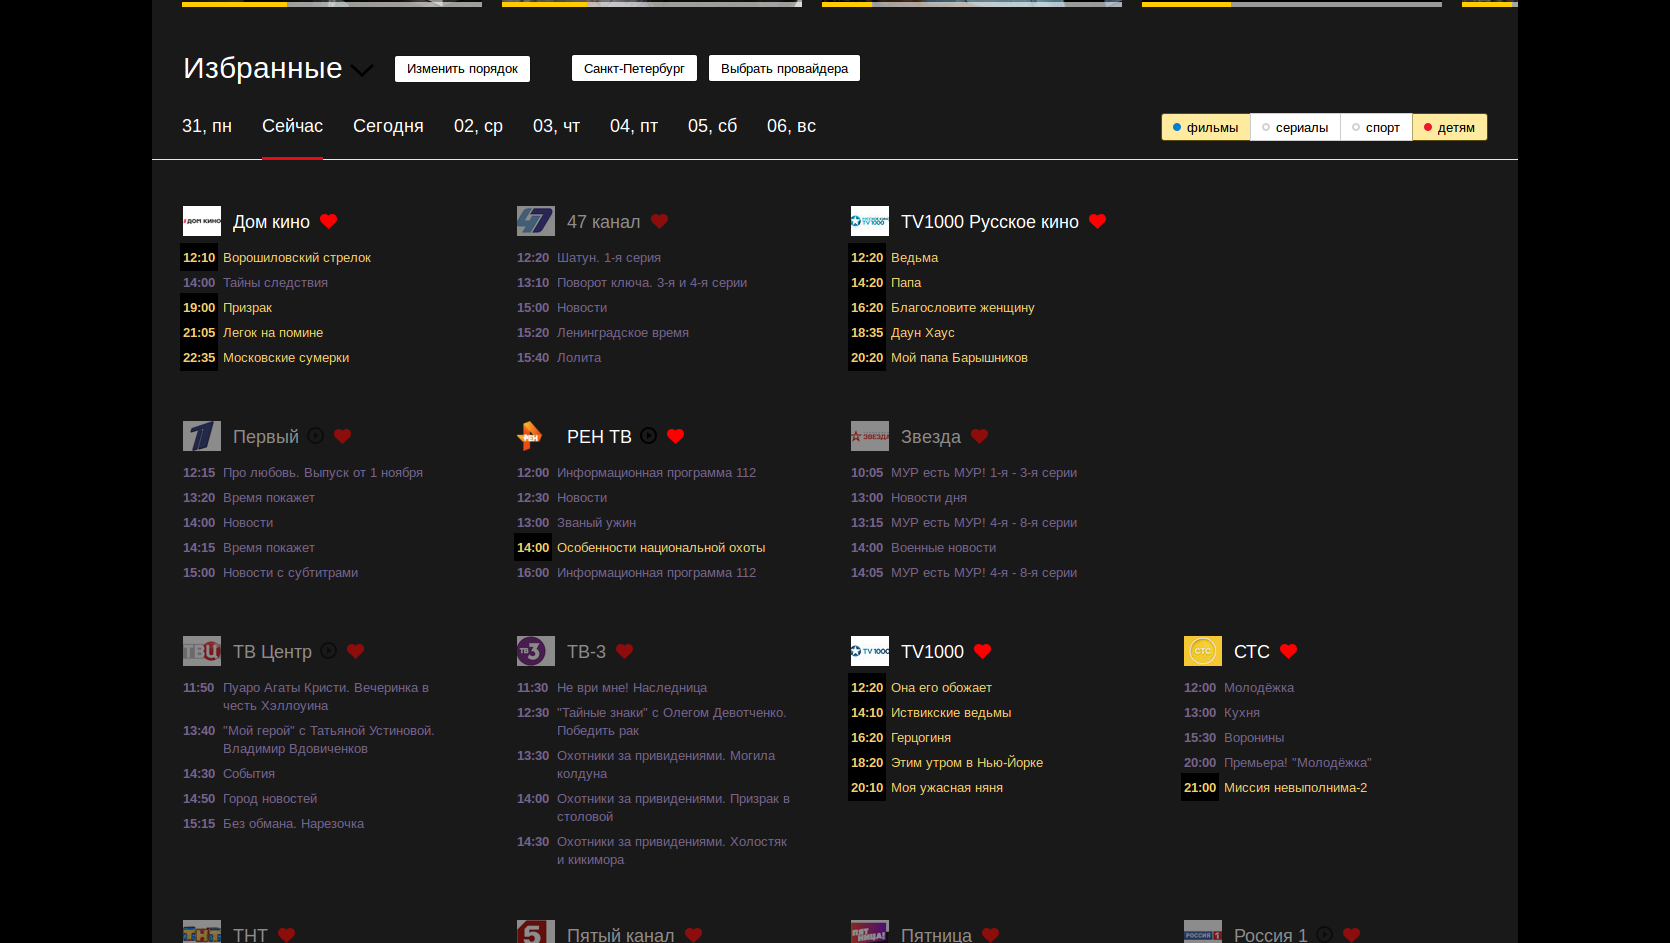Toggle favorite heart for Звезда
This screenshot has height=943, width=1670.
click(x=980, y=436)
